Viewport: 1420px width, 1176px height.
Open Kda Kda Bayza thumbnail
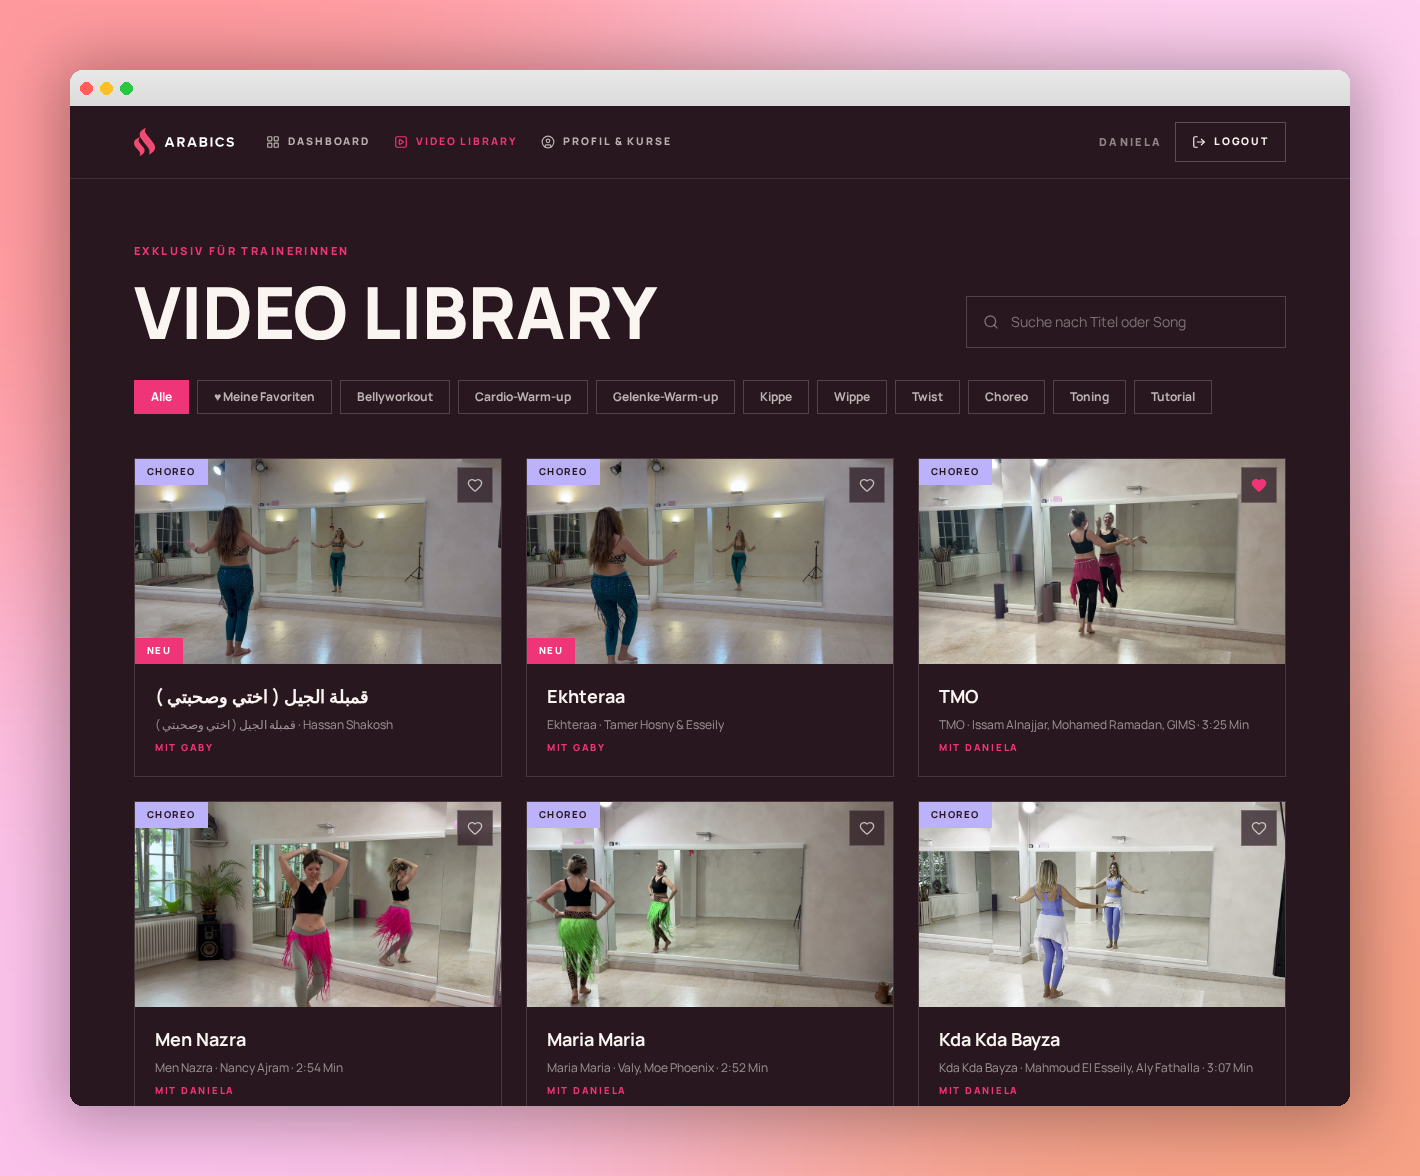pos(1102,905)
